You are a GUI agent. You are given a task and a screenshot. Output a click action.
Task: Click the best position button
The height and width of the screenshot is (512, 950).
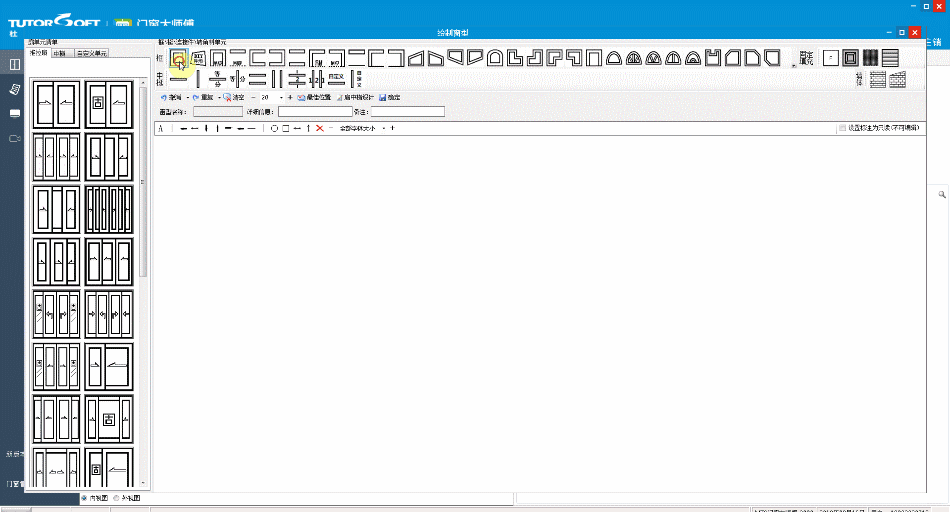314,98
